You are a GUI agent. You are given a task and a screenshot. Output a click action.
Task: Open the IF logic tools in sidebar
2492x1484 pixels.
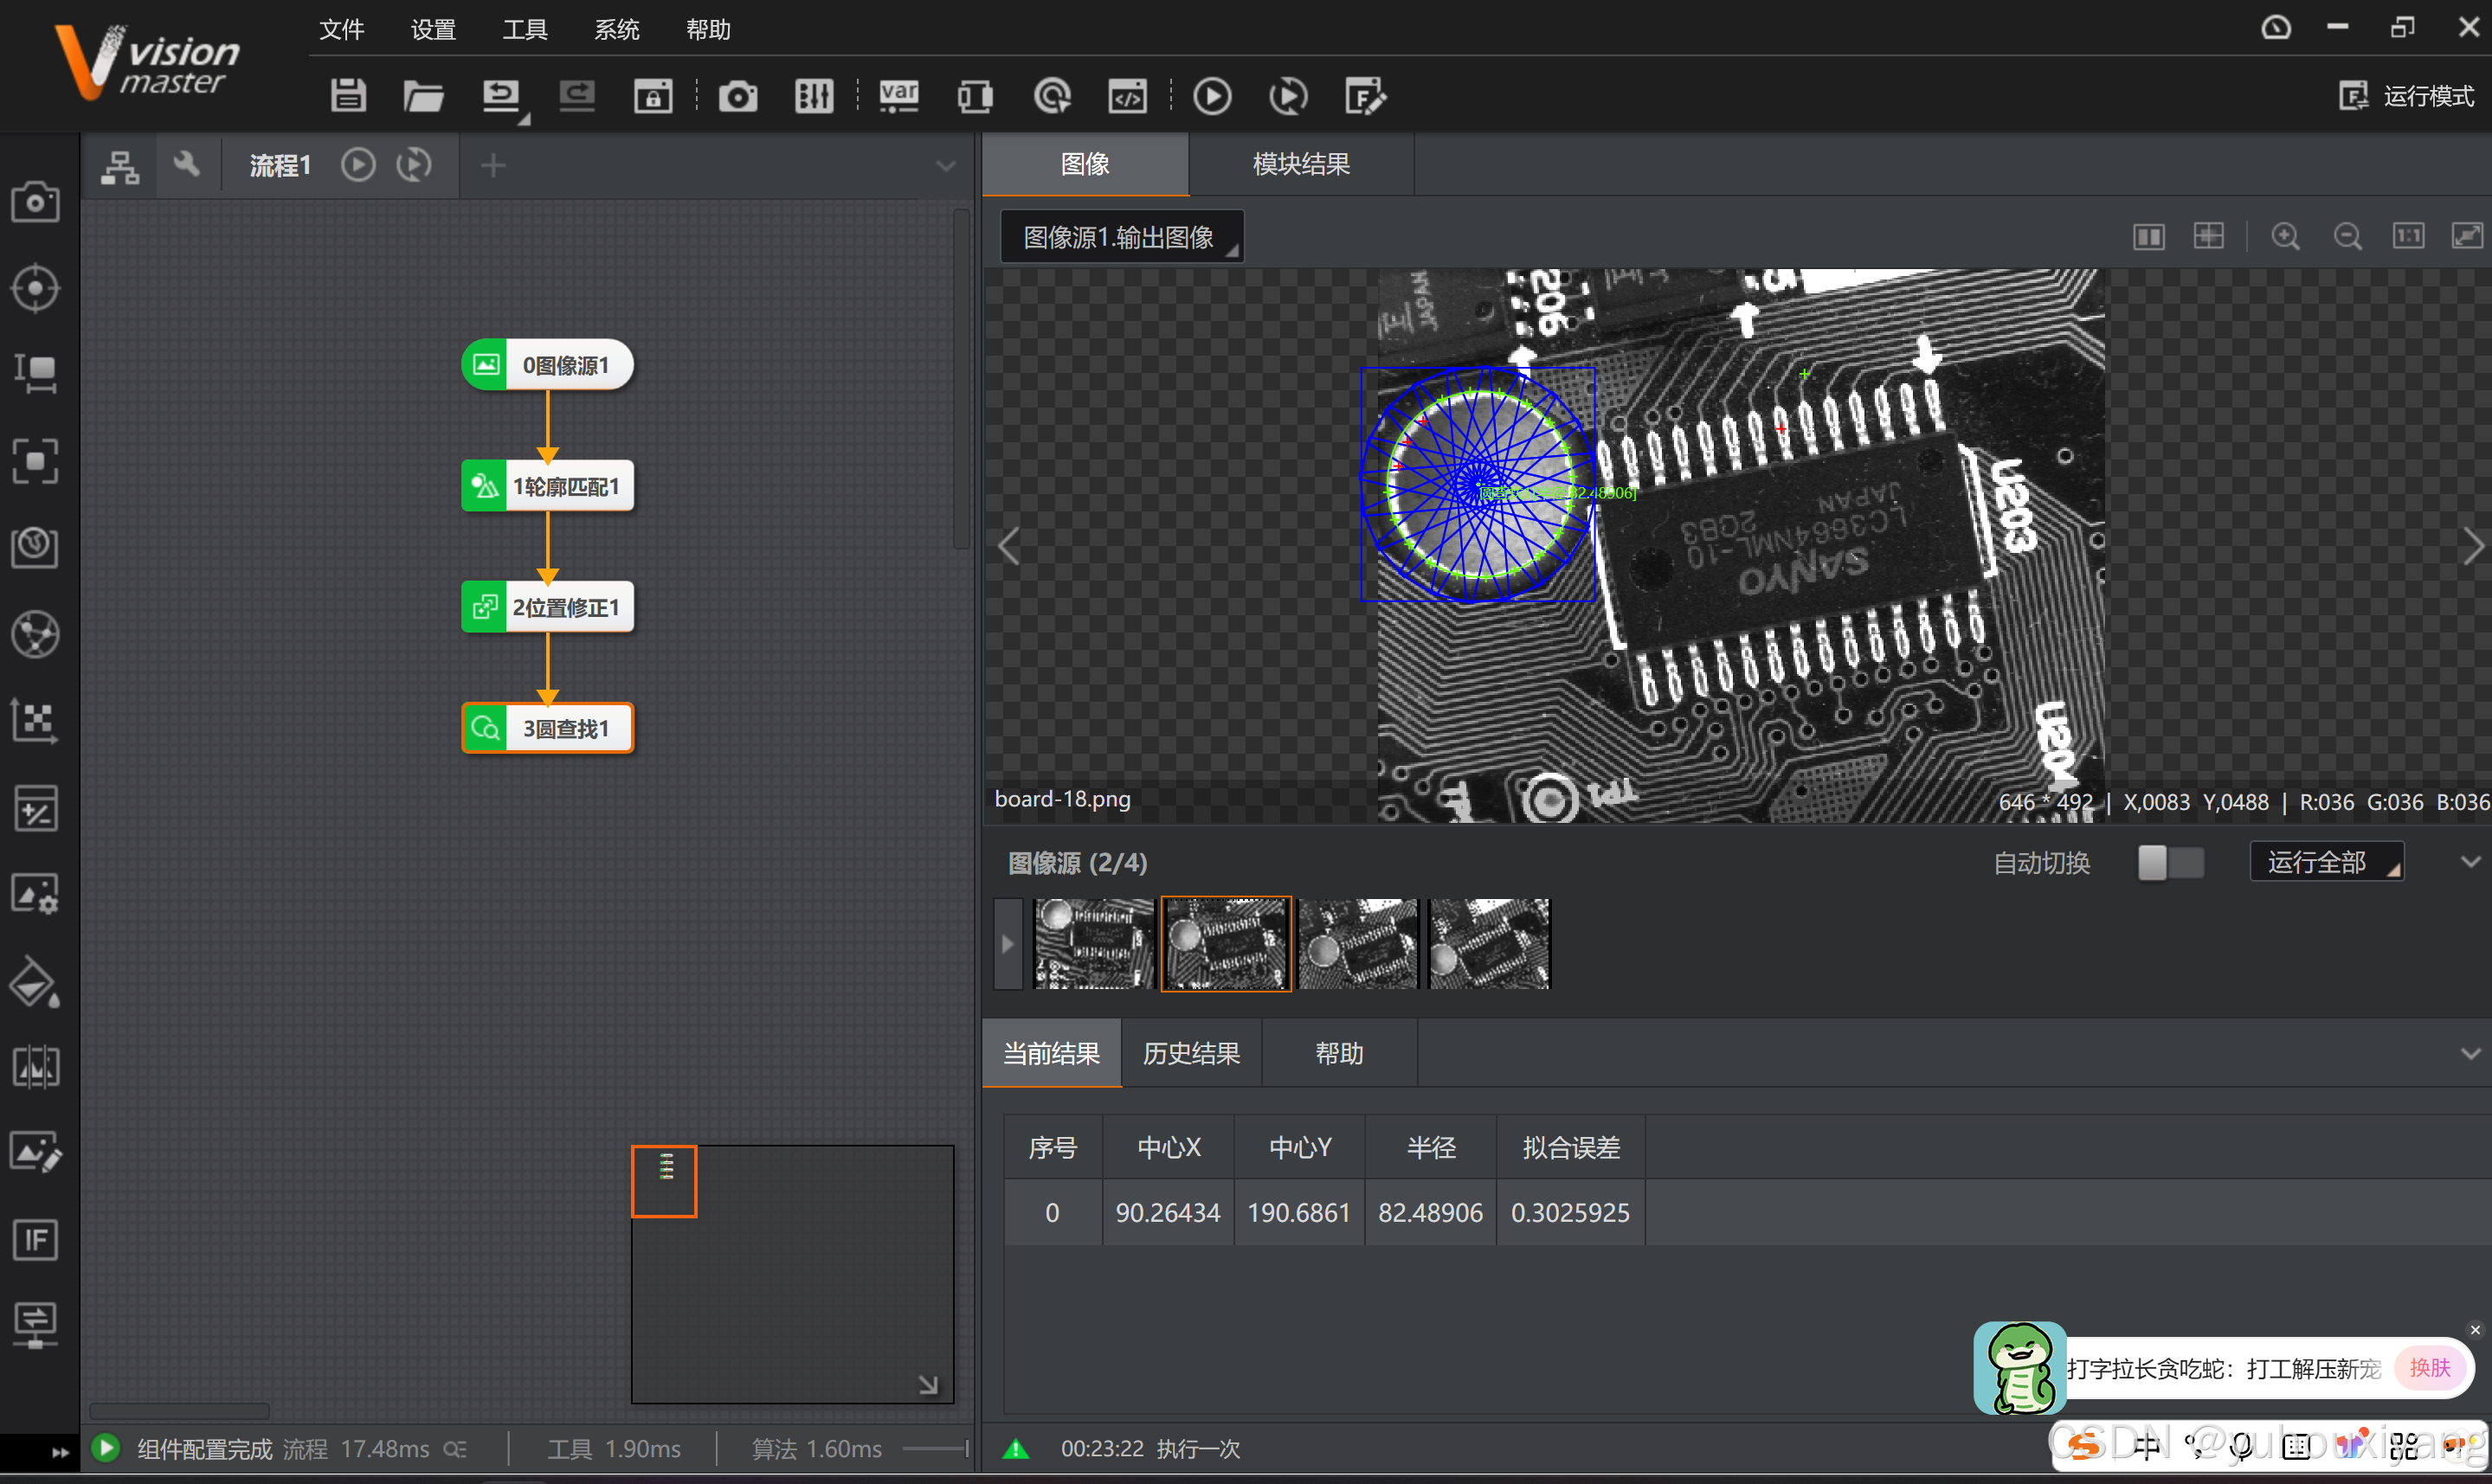(36, 1240)
